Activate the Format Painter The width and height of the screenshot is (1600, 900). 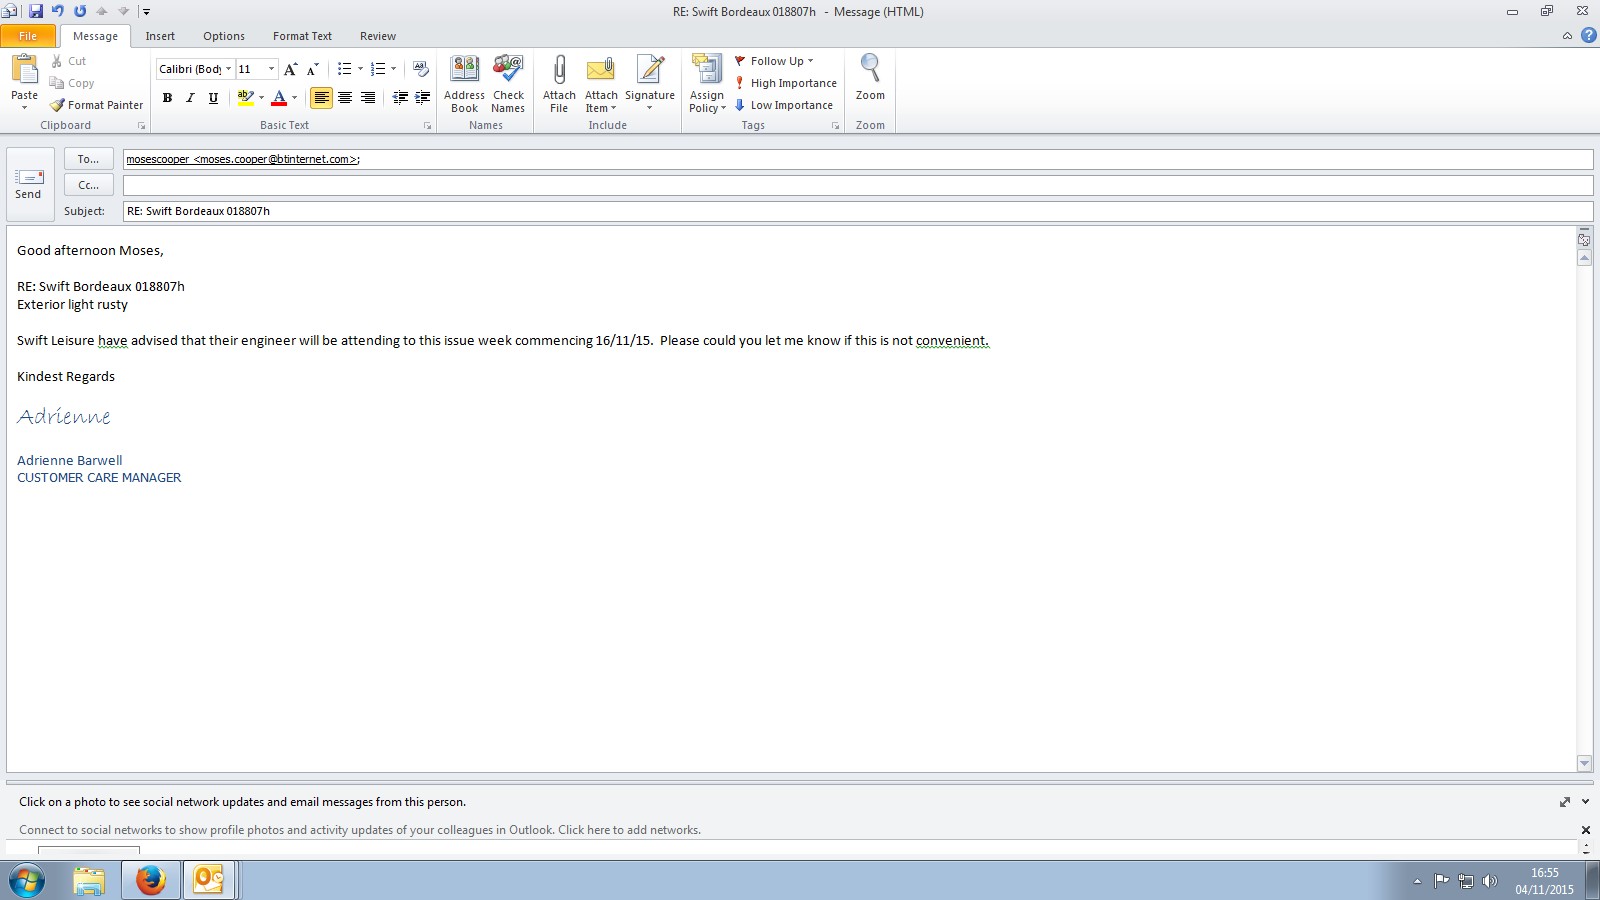[97, 105]
